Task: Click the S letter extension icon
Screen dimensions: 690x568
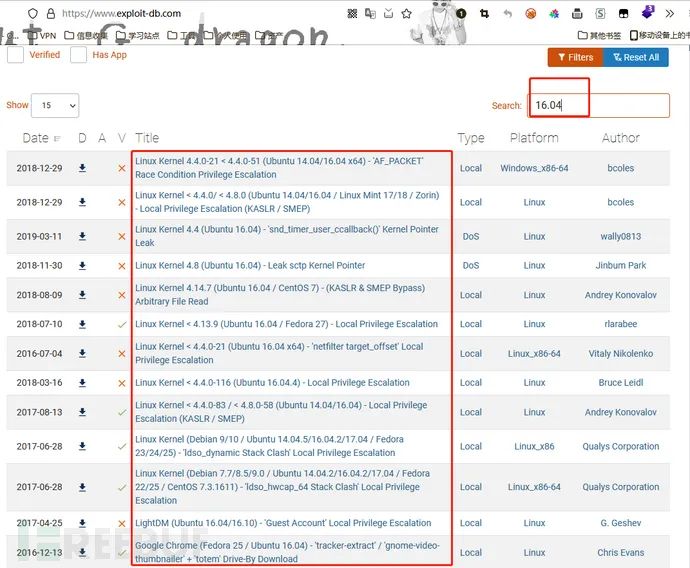Action: 600,14
